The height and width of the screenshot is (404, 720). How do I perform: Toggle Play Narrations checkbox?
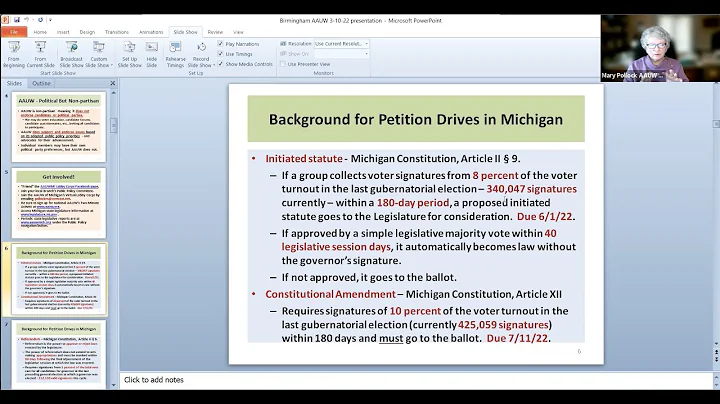[x=220, y=44]
